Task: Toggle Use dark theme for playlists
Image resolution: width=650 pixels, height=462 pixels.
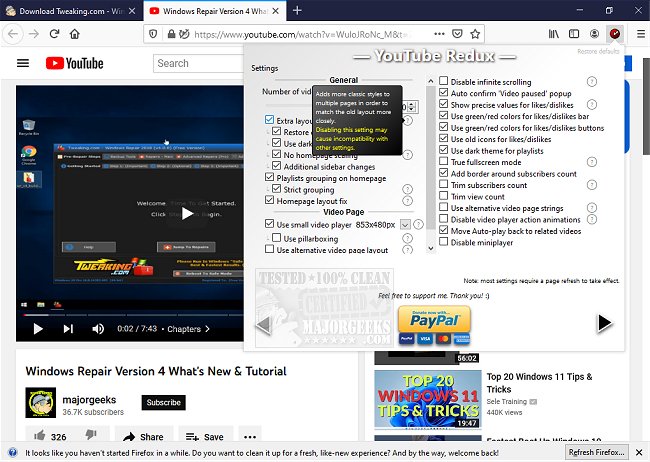Action: tap(444, 150)
